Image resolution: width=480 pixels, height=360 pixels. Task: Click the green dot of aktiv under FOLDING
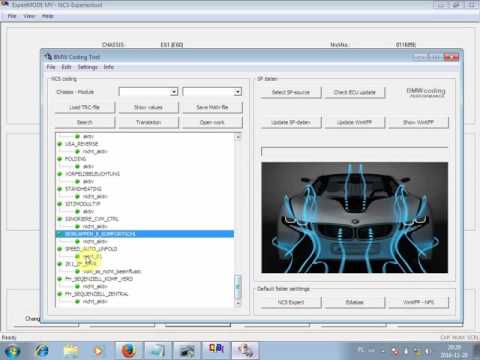77,166
